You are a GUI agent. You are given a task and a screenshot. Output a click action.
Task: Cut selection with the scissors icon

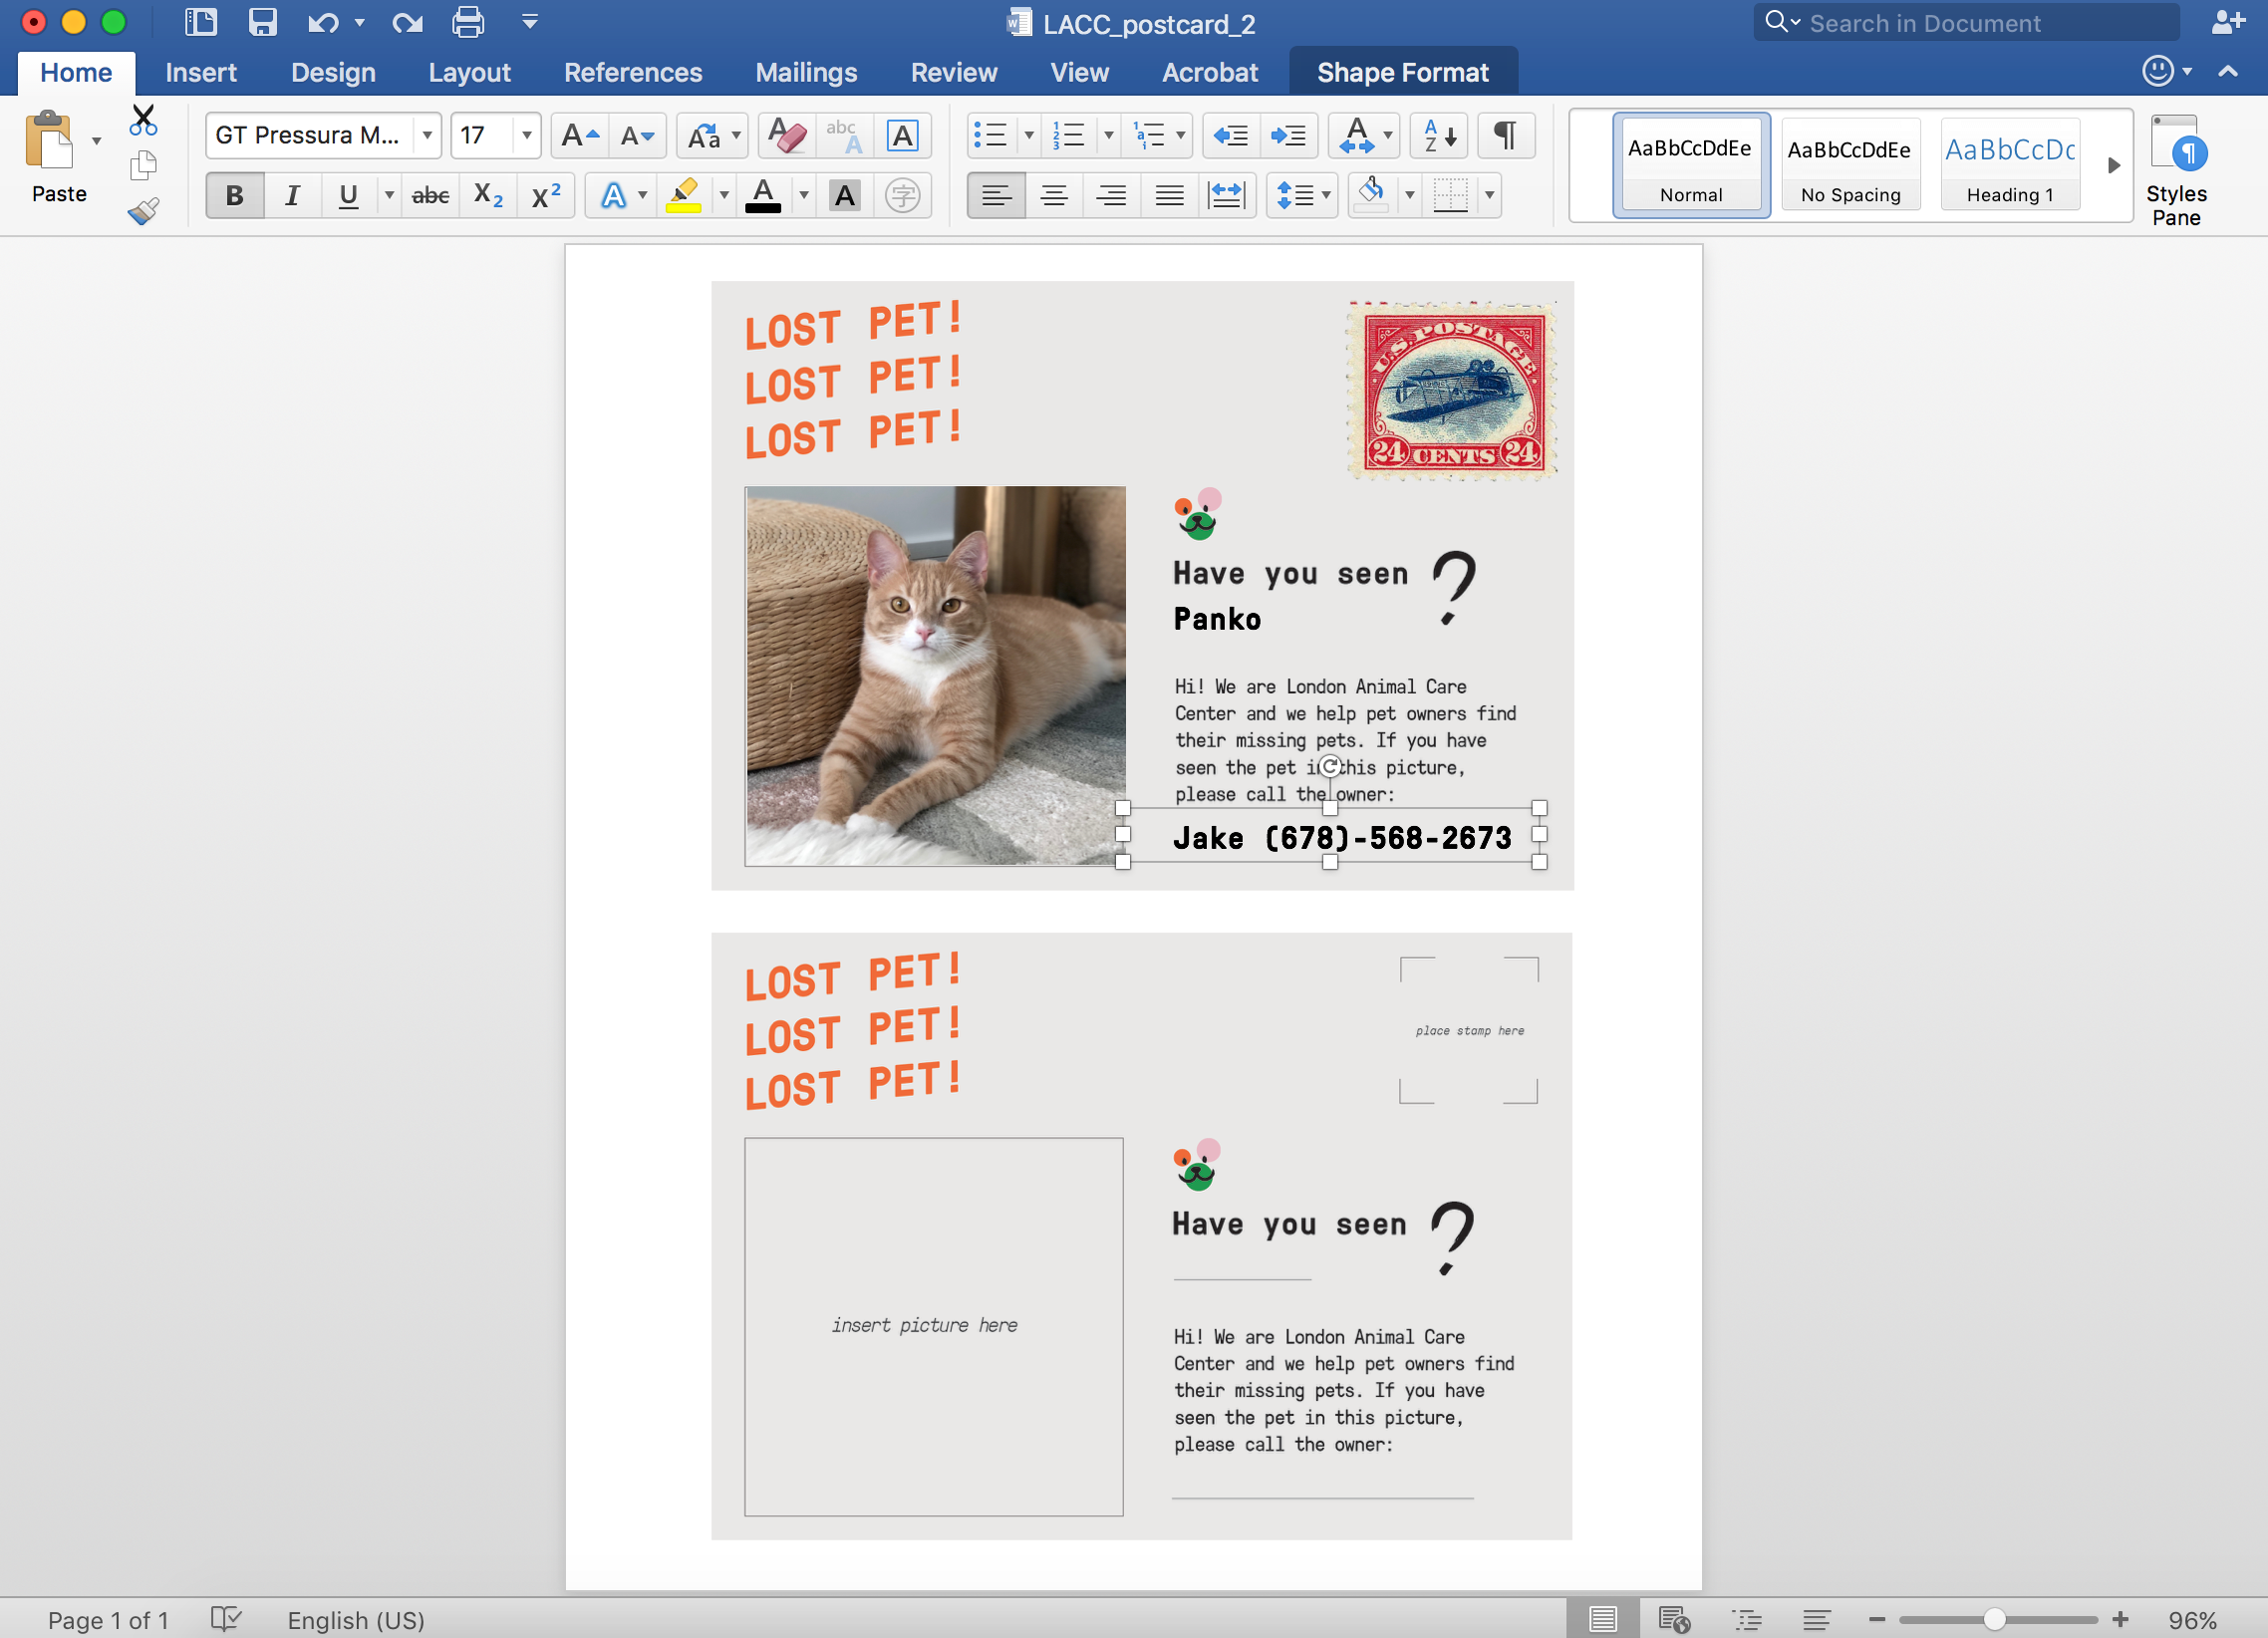[x=143, y=121]
